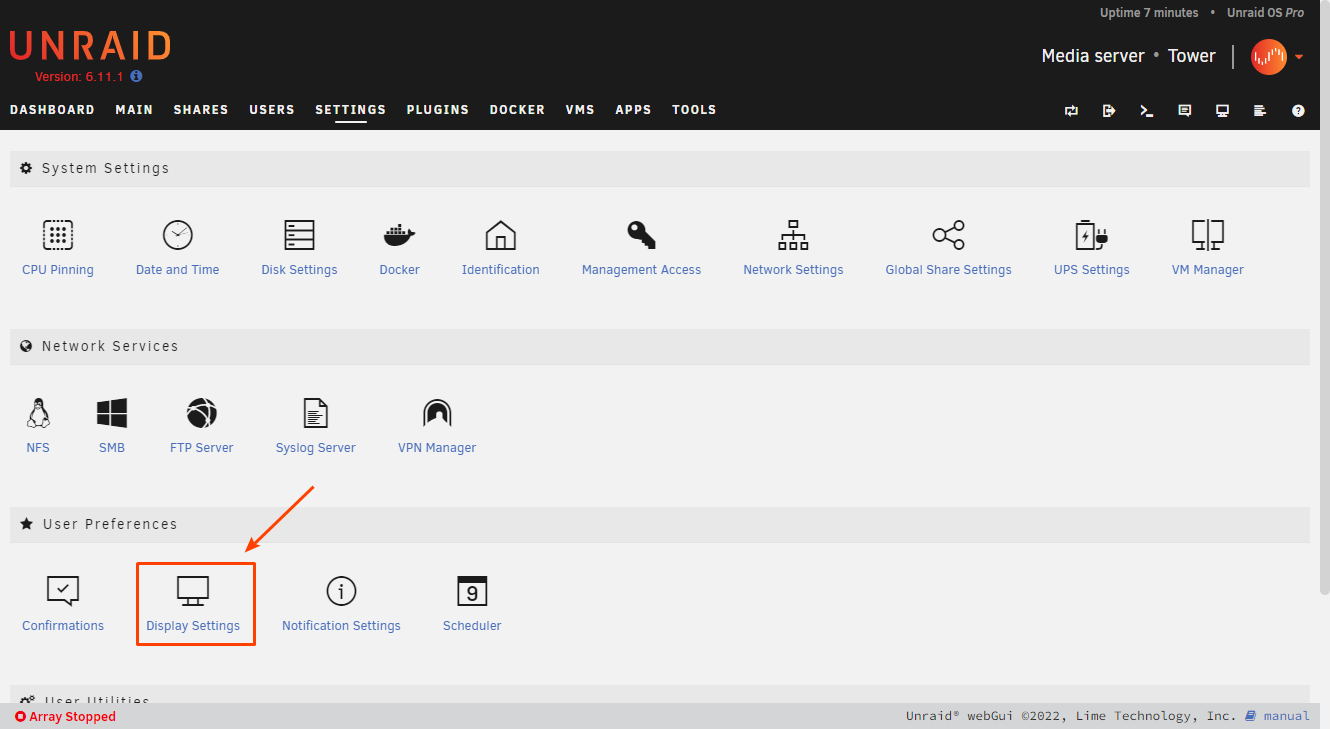Viewport: 1330px width, 729px height.
Task: Open Network Settings icon
Action: [793, 235]
